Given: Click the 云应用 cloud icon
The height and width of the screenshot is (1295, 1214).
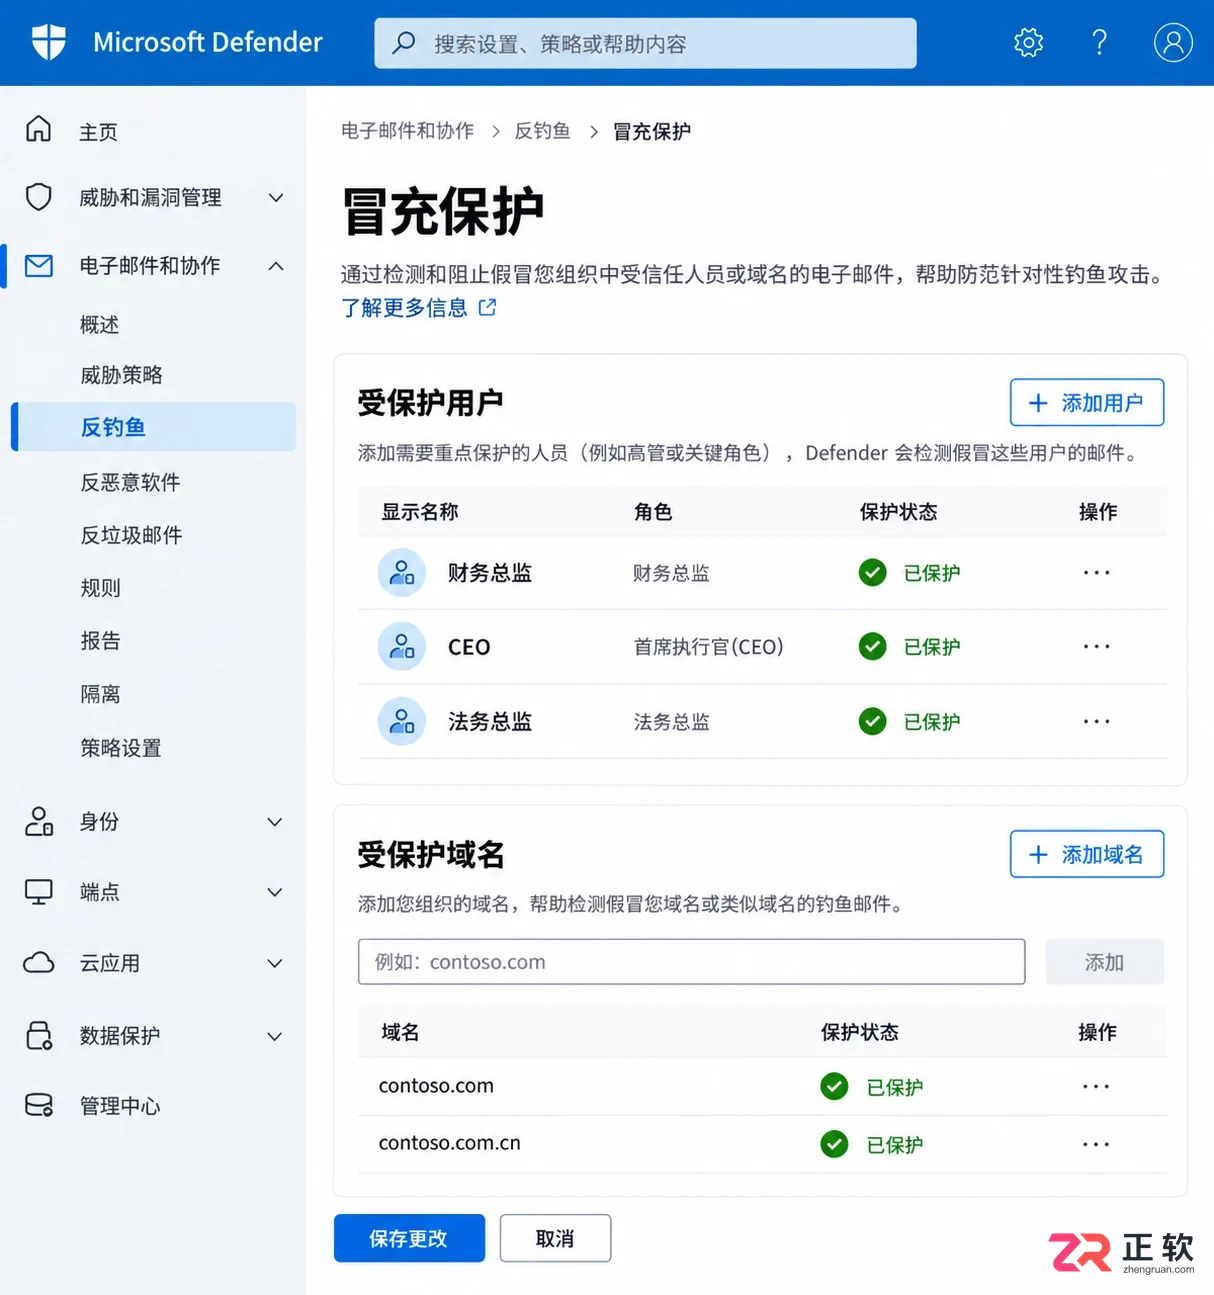Looking at the screenshot, I should click(39, 963).
